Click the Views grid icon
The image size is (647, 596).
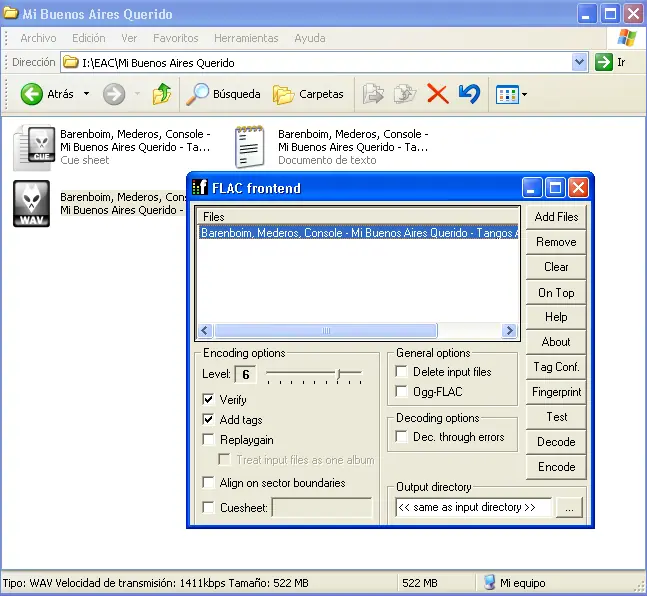[507, 95]
